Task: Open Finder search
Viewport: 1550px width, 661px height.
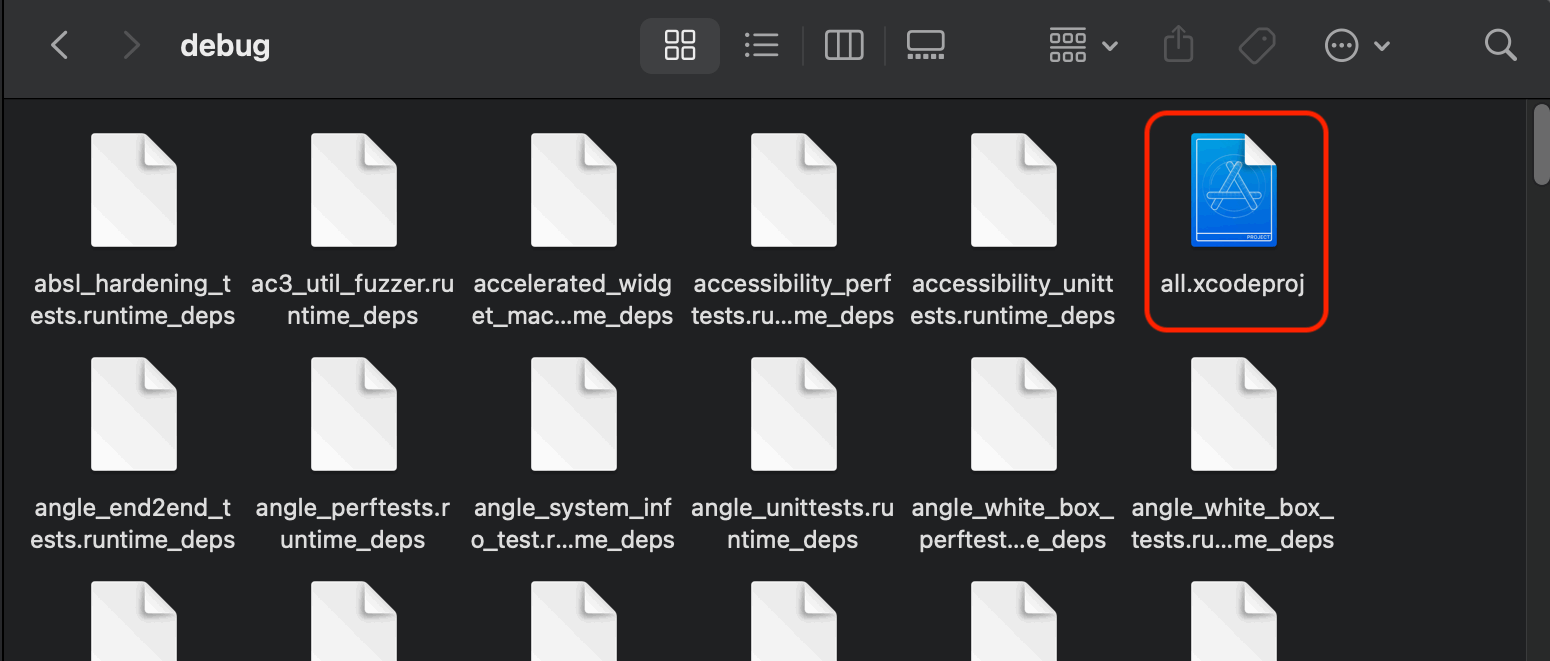Action: click(1500, 45)
